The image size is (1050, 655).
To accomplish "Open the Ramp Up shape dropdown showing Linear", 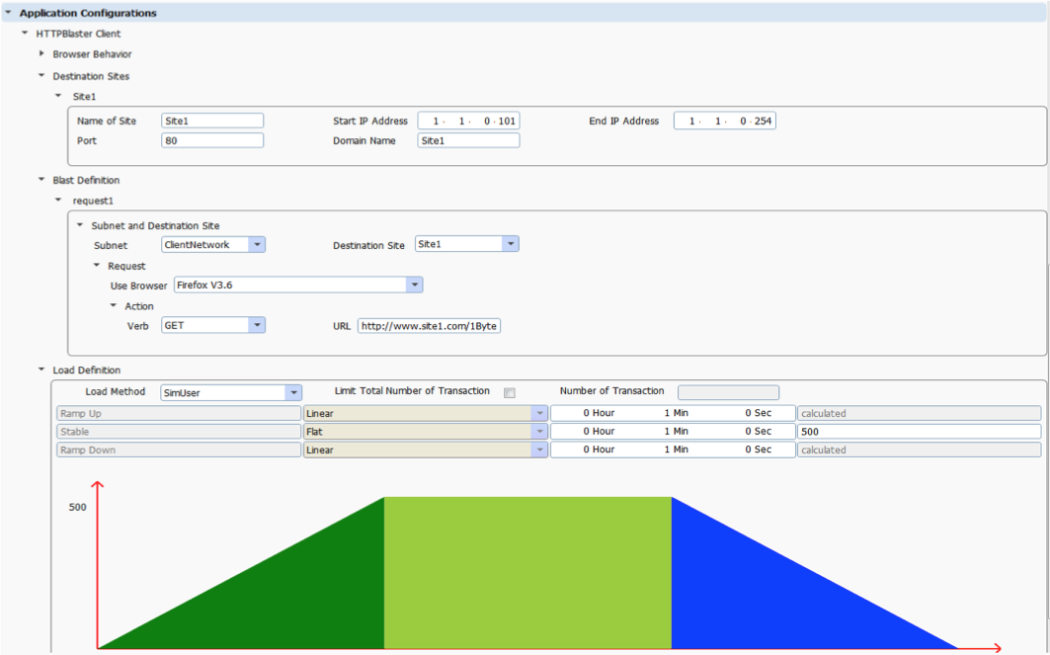I will 540,412.
